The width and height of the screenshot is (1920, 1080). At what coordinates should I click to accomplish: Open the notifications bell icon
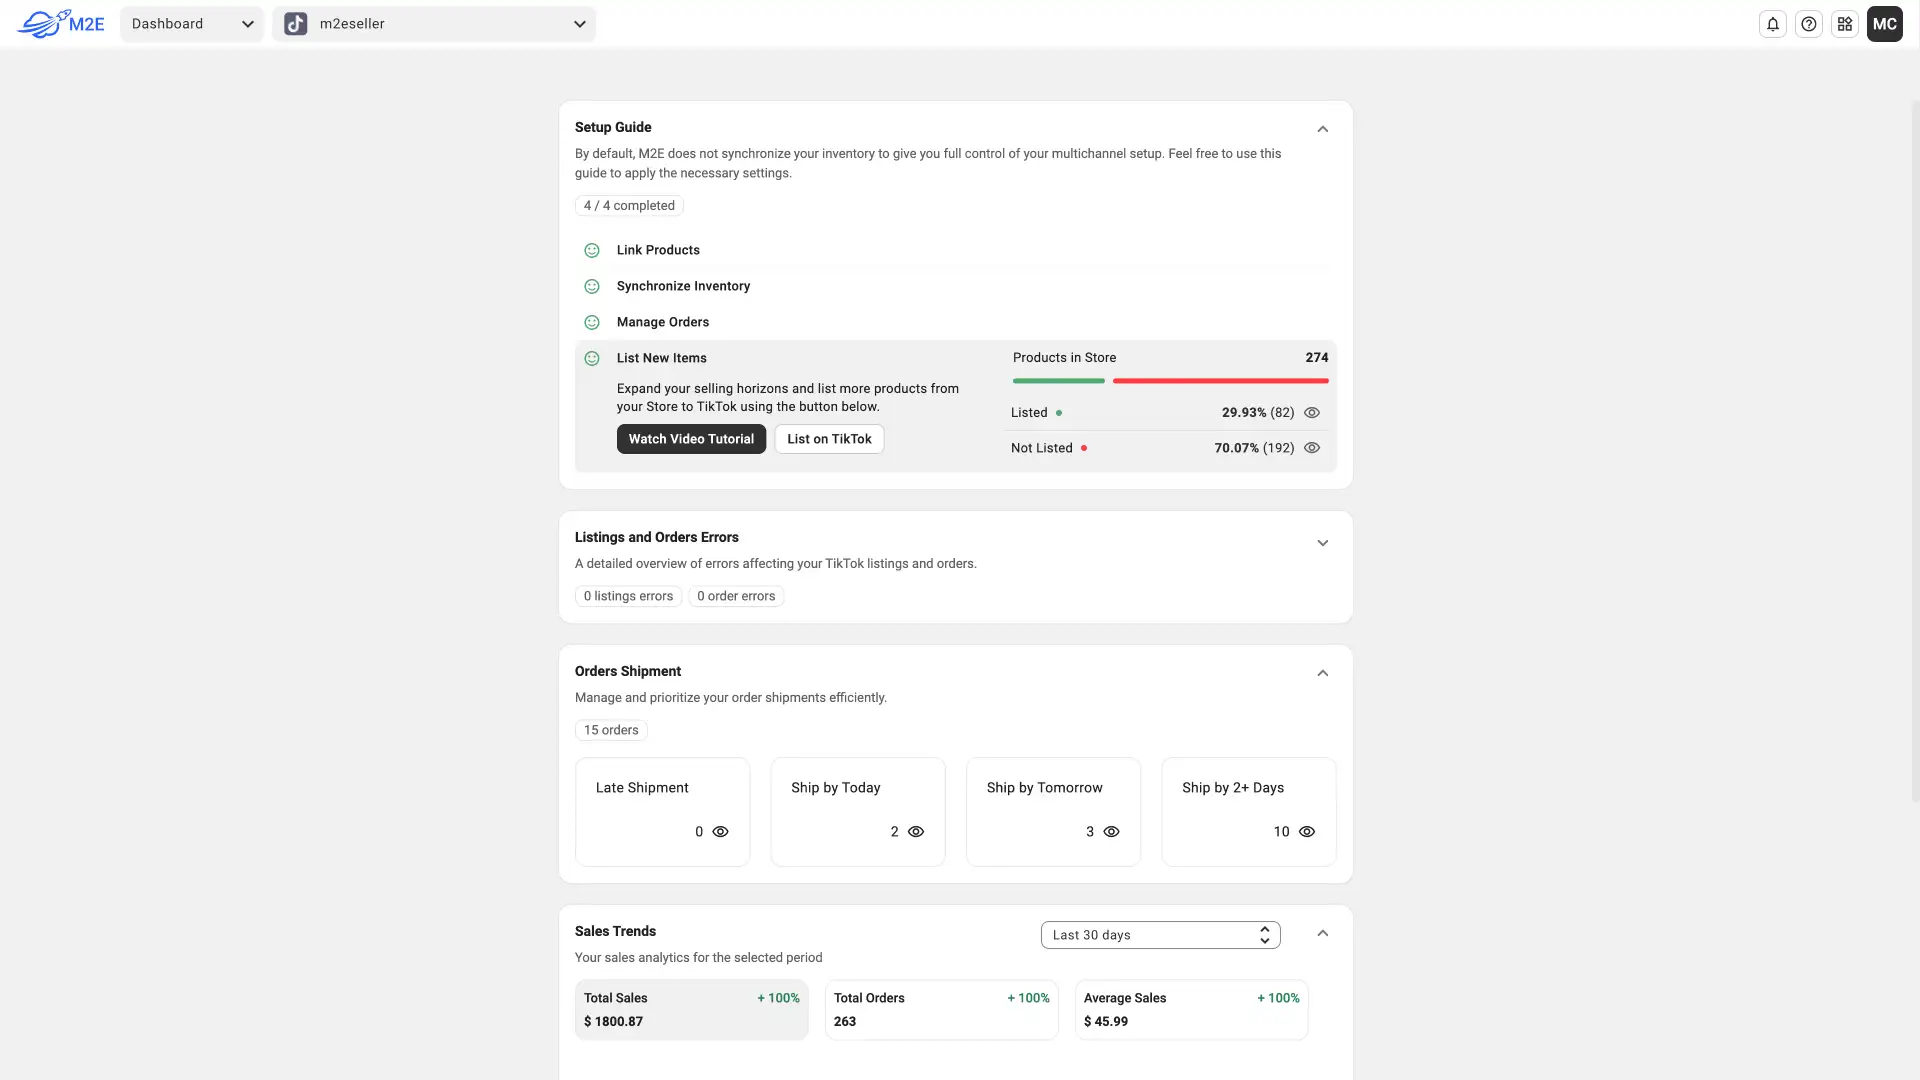(1772, 24)
